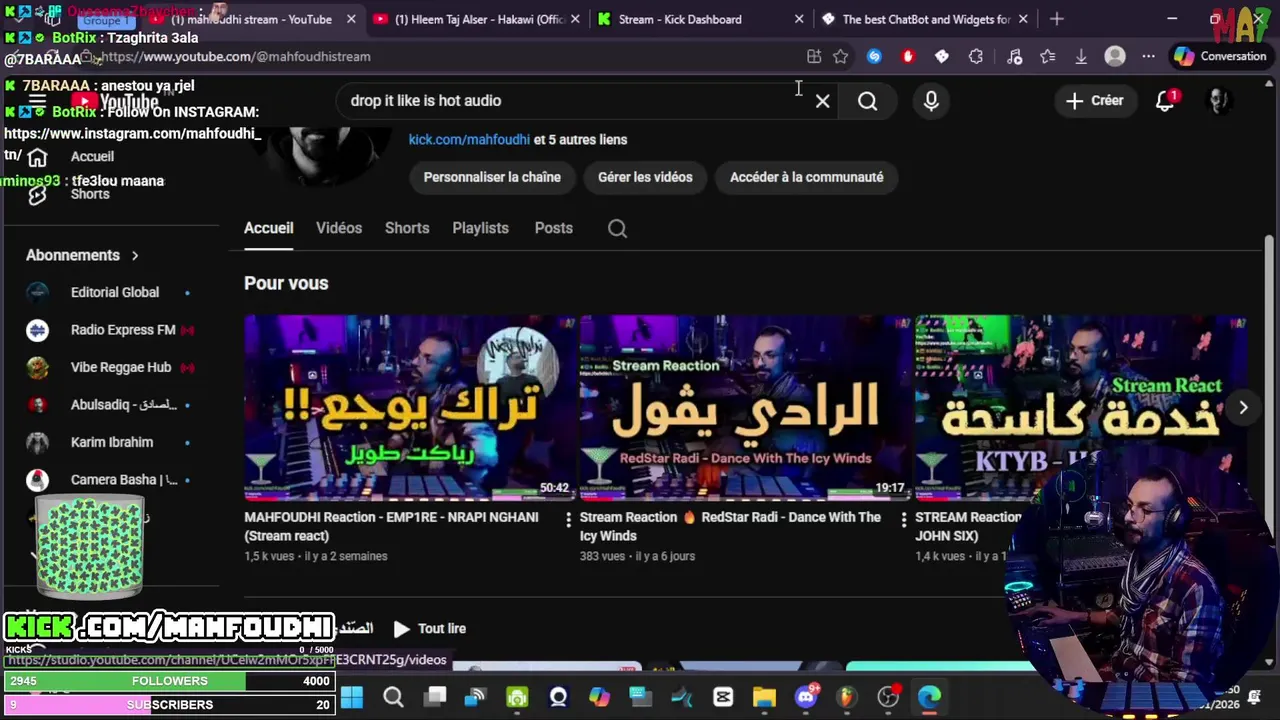
Task: Select the Shorts channel tab
Action: pos(407,228)
